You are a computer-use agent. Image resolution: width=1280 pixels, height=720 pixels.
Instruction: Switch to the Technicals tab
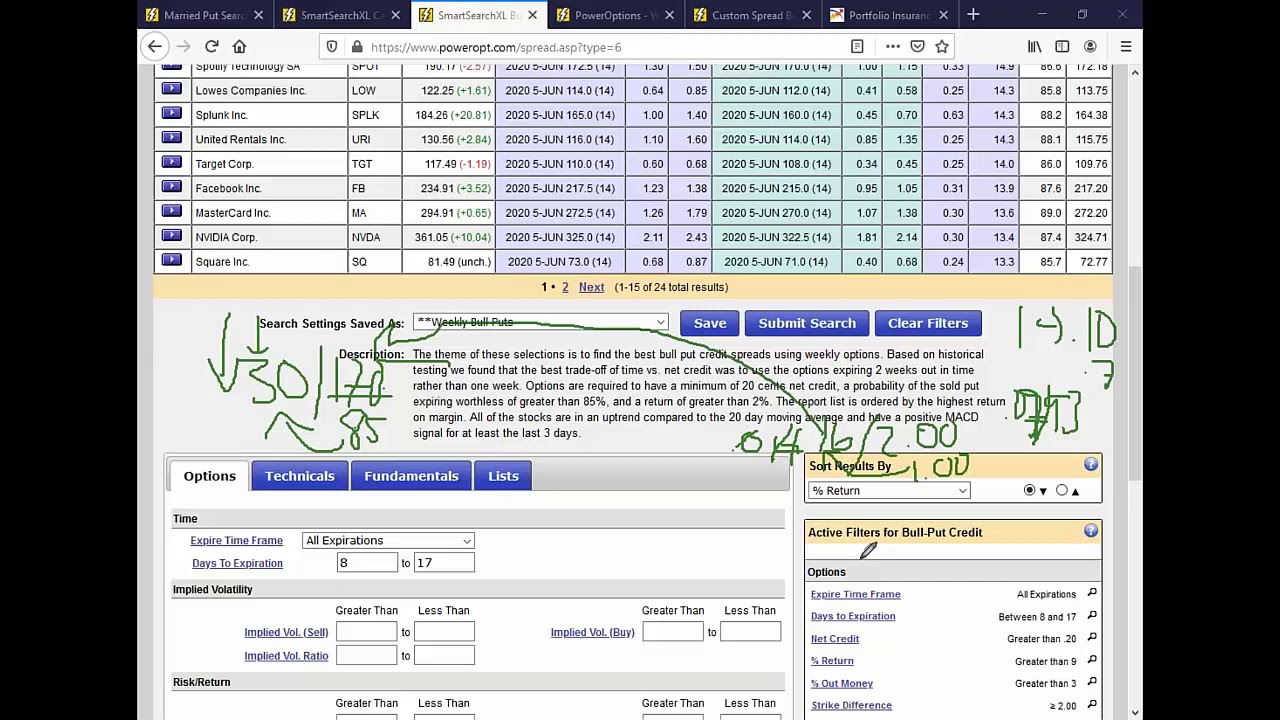click(300, 476)
